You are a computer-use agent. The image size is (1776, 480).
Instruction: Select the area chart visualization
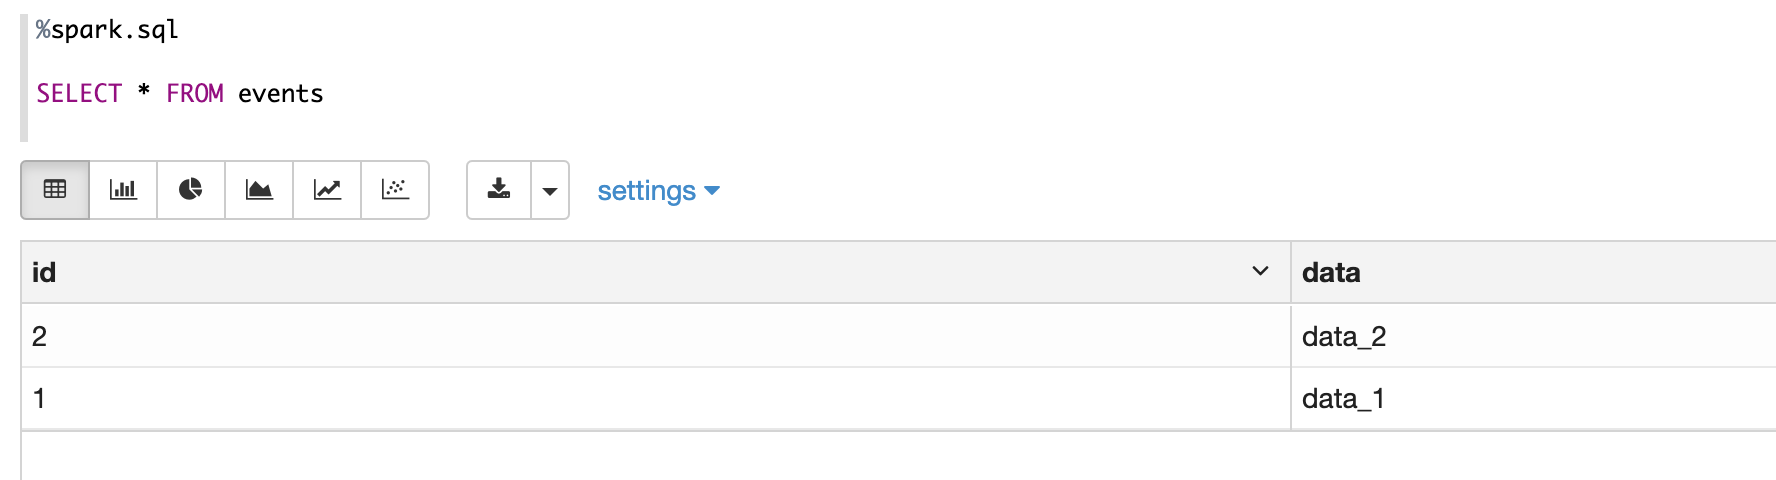[x=259, y=189]
